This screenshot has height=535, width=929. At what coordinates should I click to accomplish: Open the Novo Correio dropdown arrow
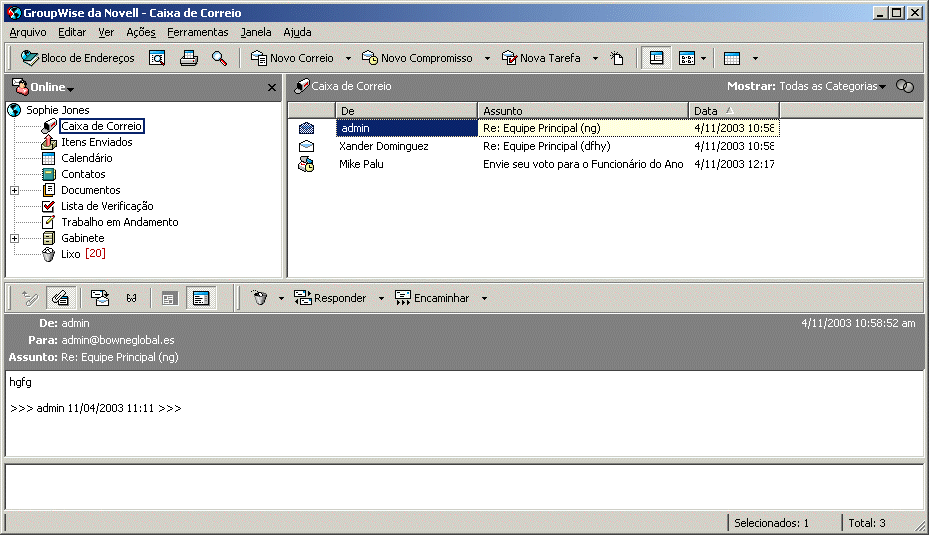(348, 58)
